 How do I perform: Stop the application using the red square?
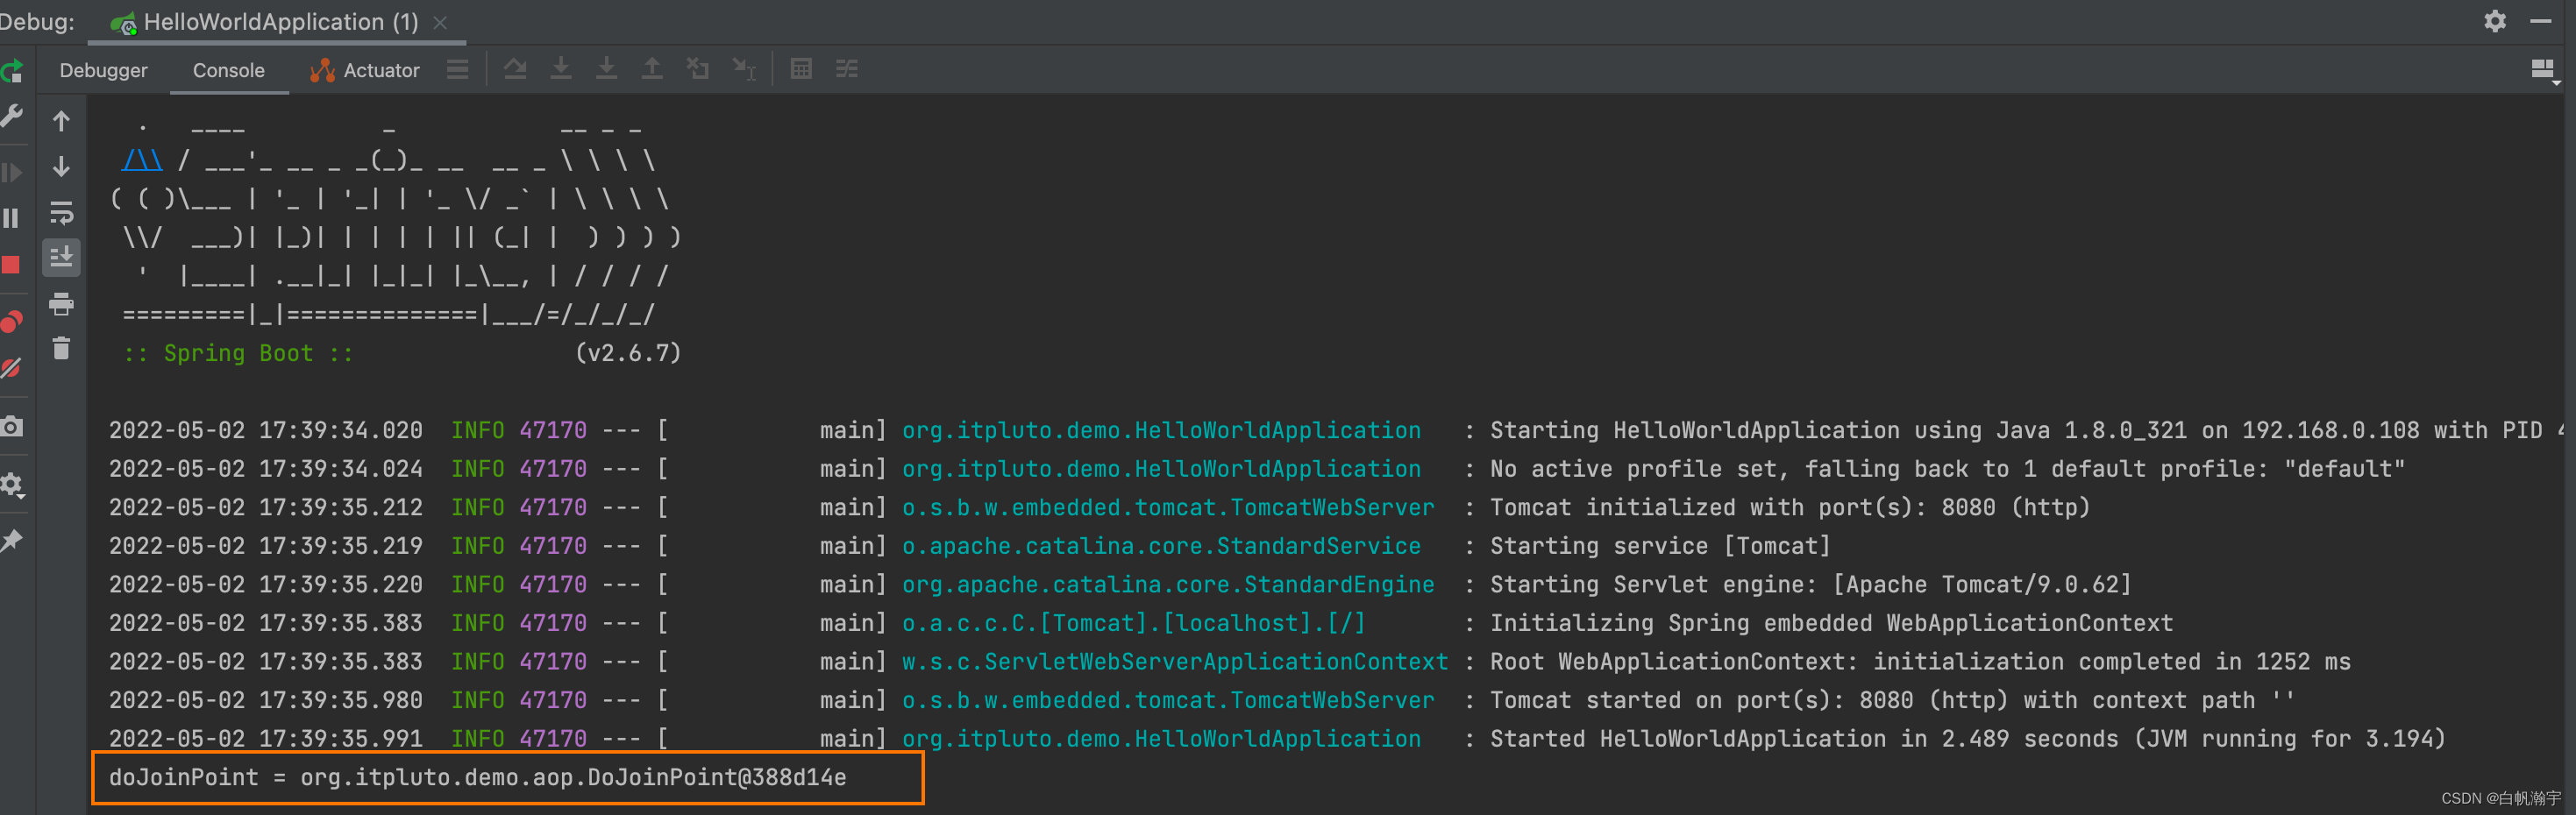[x=11, y=265]
